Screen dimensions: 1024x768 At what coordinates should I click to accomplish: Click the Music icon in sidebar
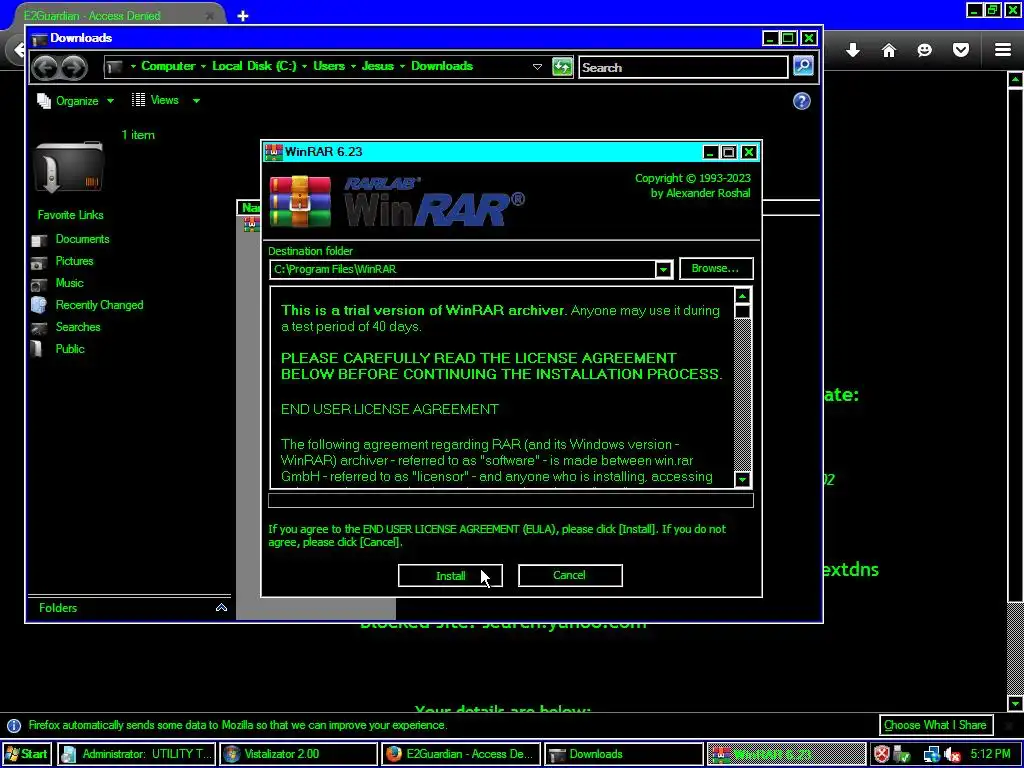coord(39,285)
